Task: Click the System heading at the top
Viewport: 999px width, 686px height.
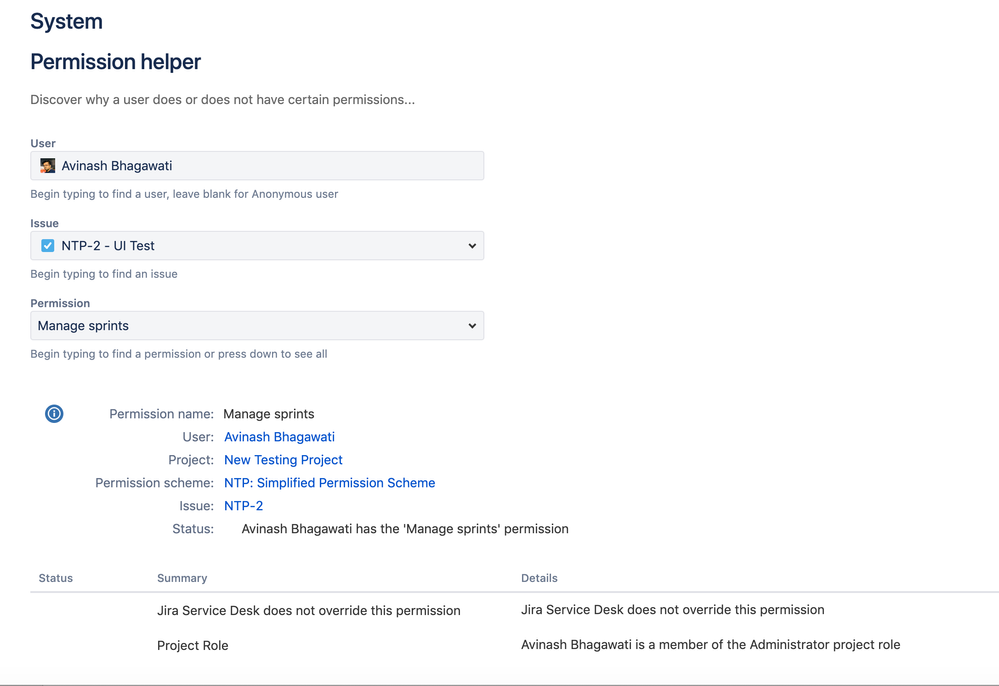Action: pos(66,21)
